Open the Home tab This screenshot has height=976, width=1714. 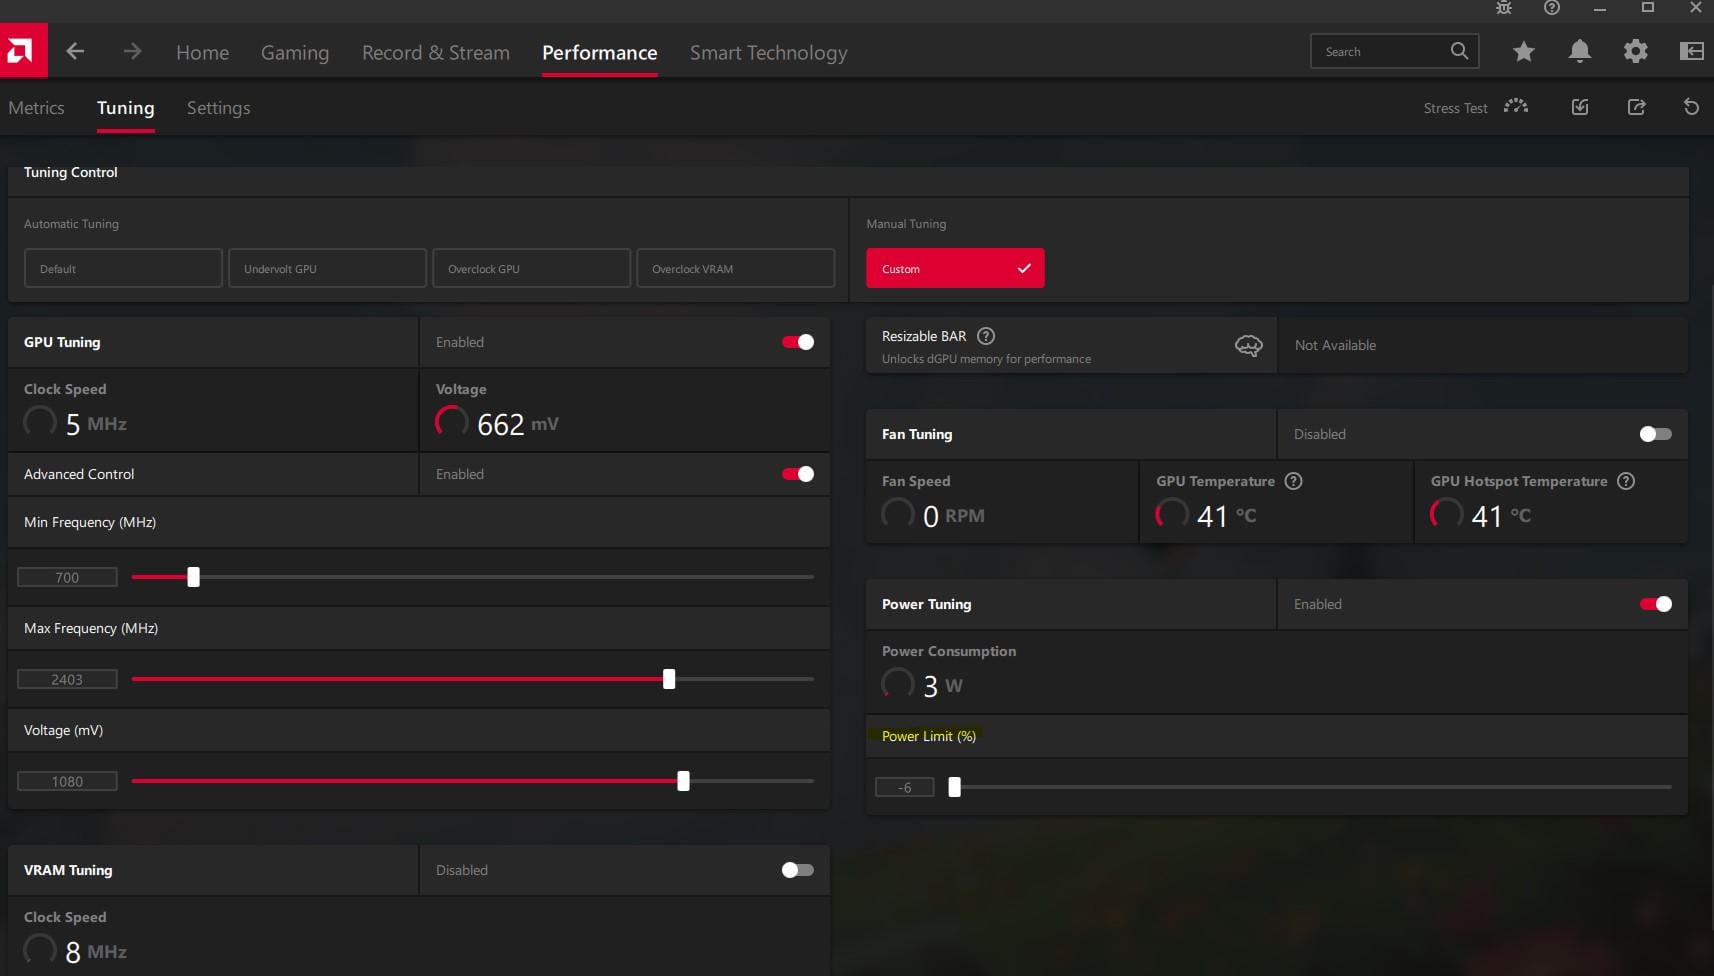[x=203, y=52]
